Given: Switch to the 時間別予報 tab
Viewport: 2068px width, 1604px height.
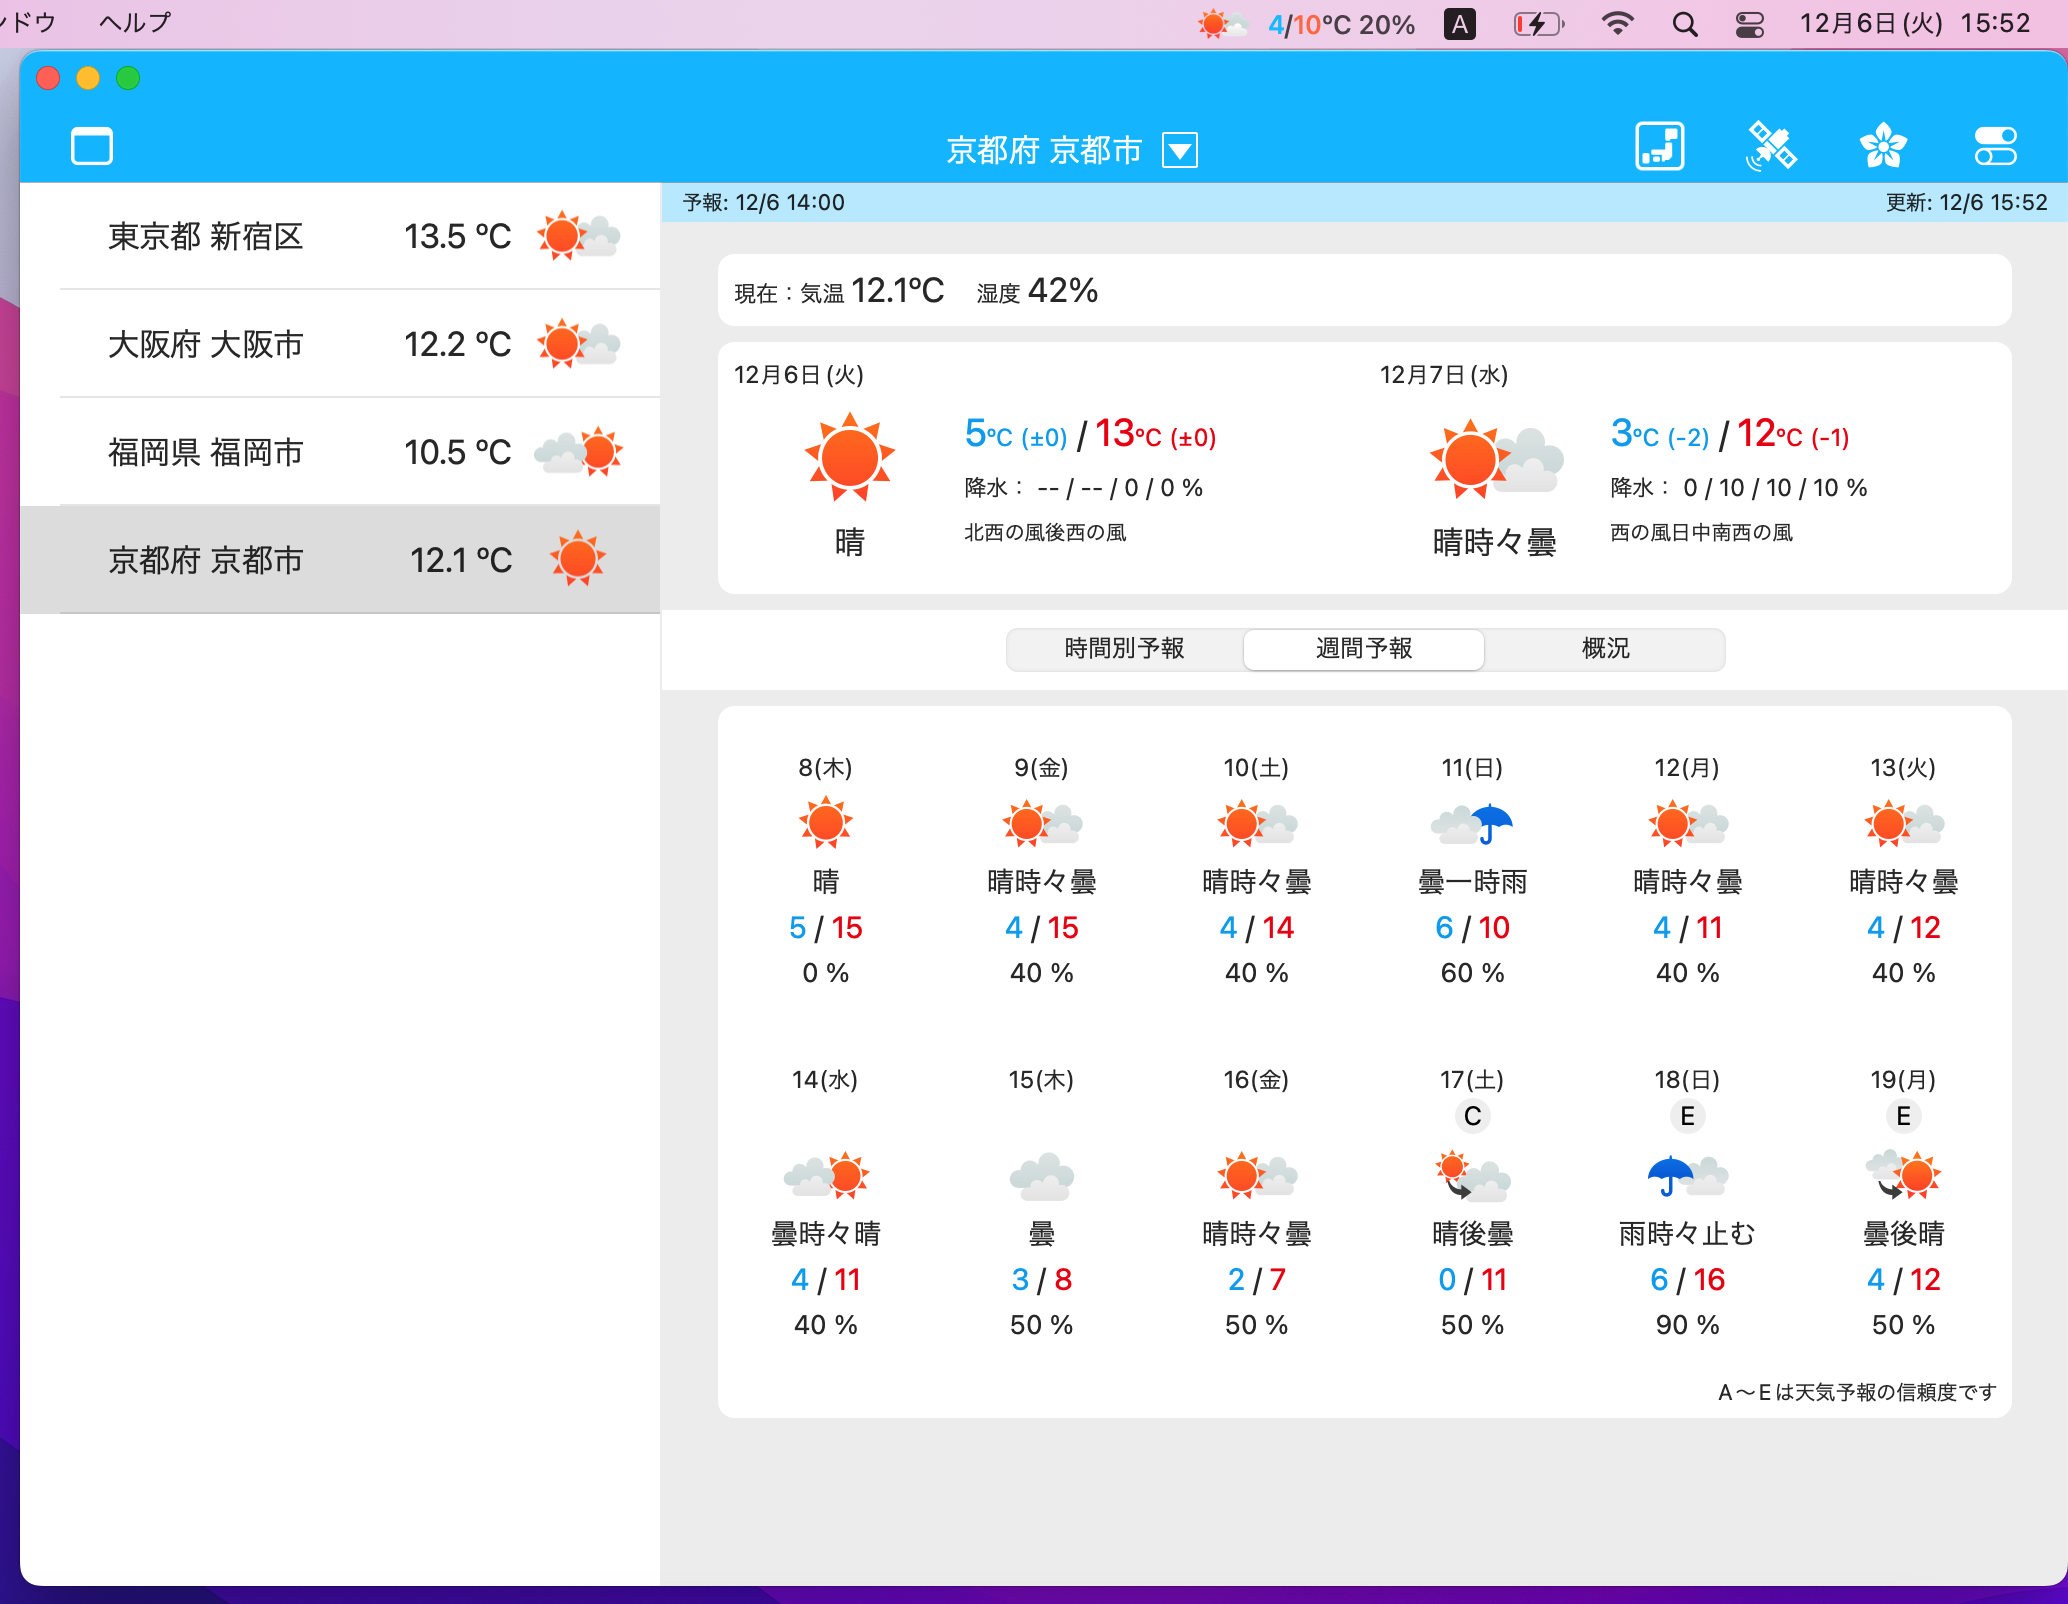Looking at the screenshot, I should click(x=1123, y=649).
